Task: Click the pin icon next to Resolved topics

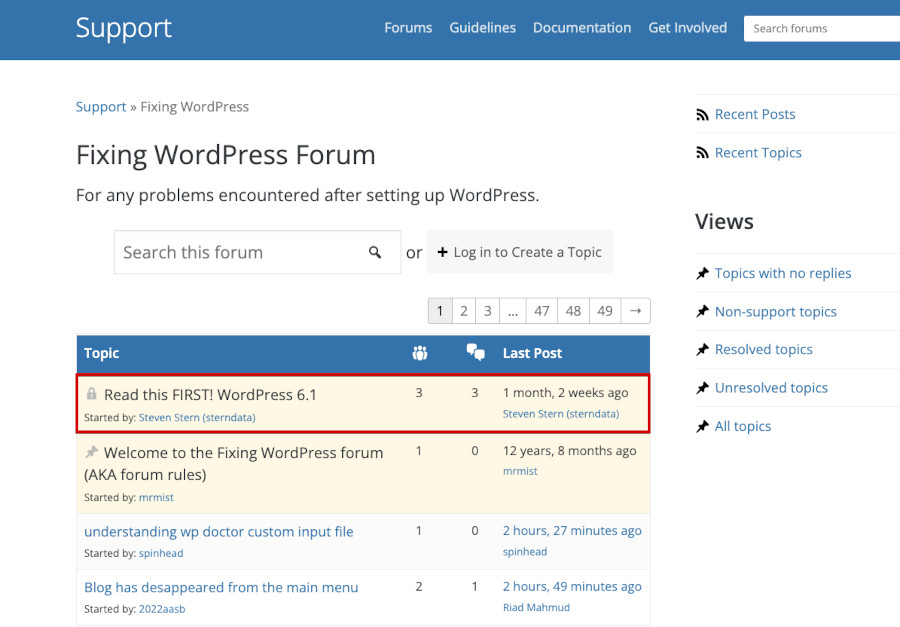Action: 703,350
